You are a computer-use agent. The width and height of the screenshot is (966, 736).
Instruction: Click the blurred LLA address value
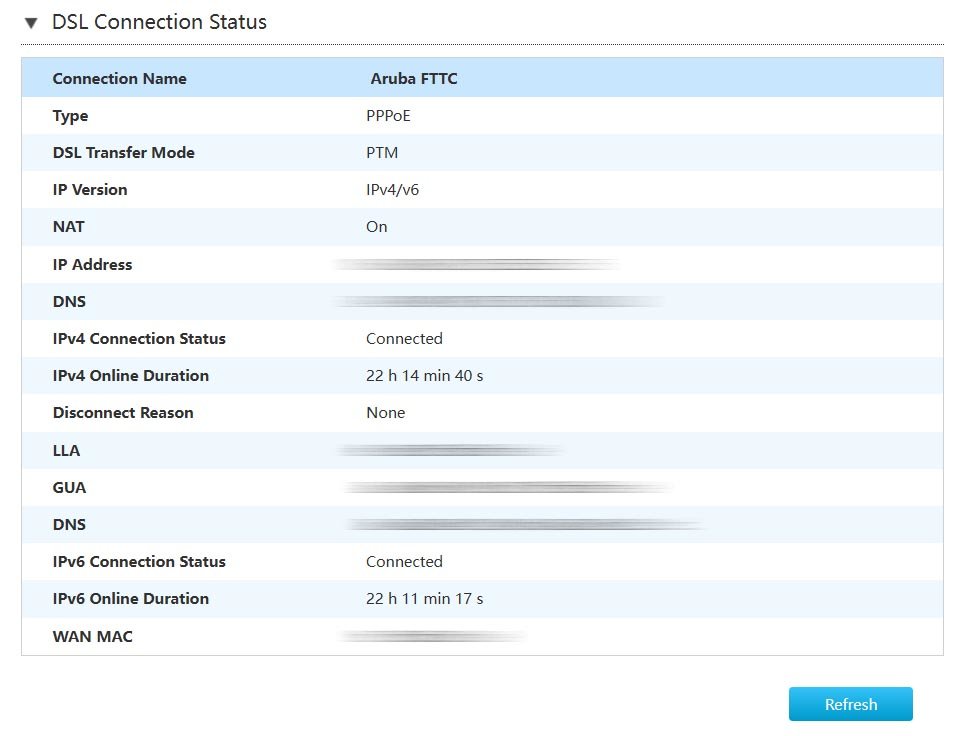tap(450, 451)
